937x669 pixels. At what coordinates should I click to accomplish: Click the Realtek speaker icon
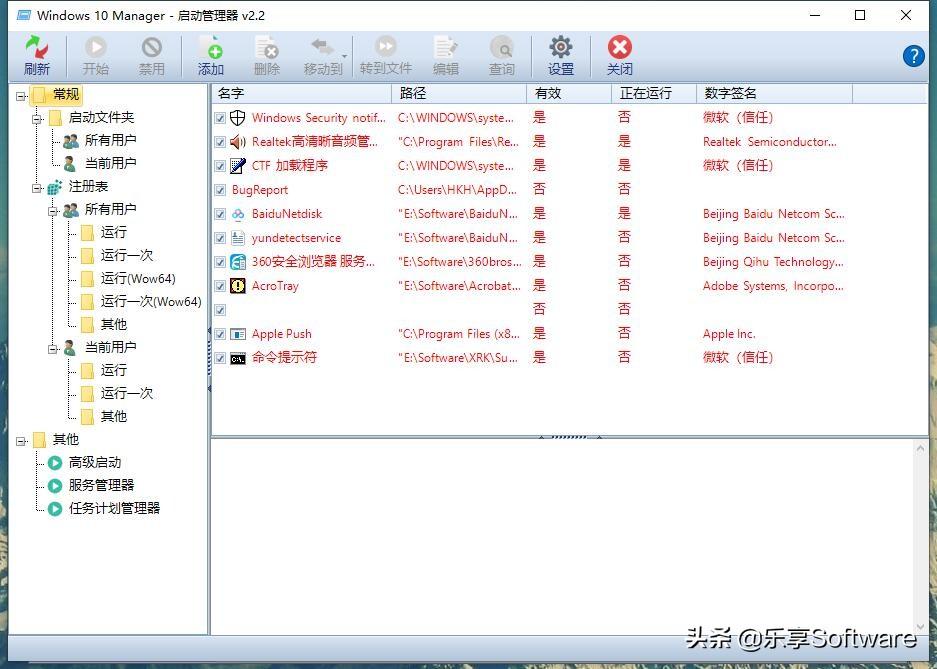(238, 142)
